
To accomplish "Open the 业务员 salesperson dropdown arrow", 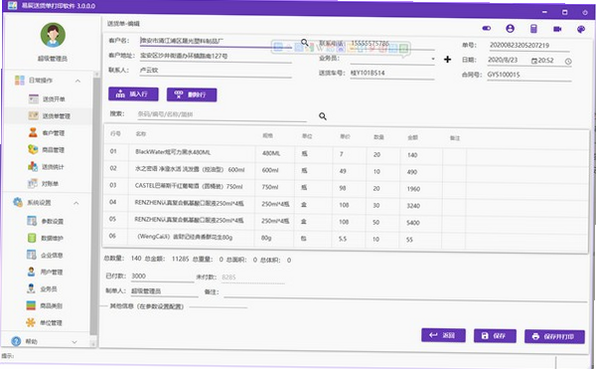I will pyautogui.click(x=433, y=59).
